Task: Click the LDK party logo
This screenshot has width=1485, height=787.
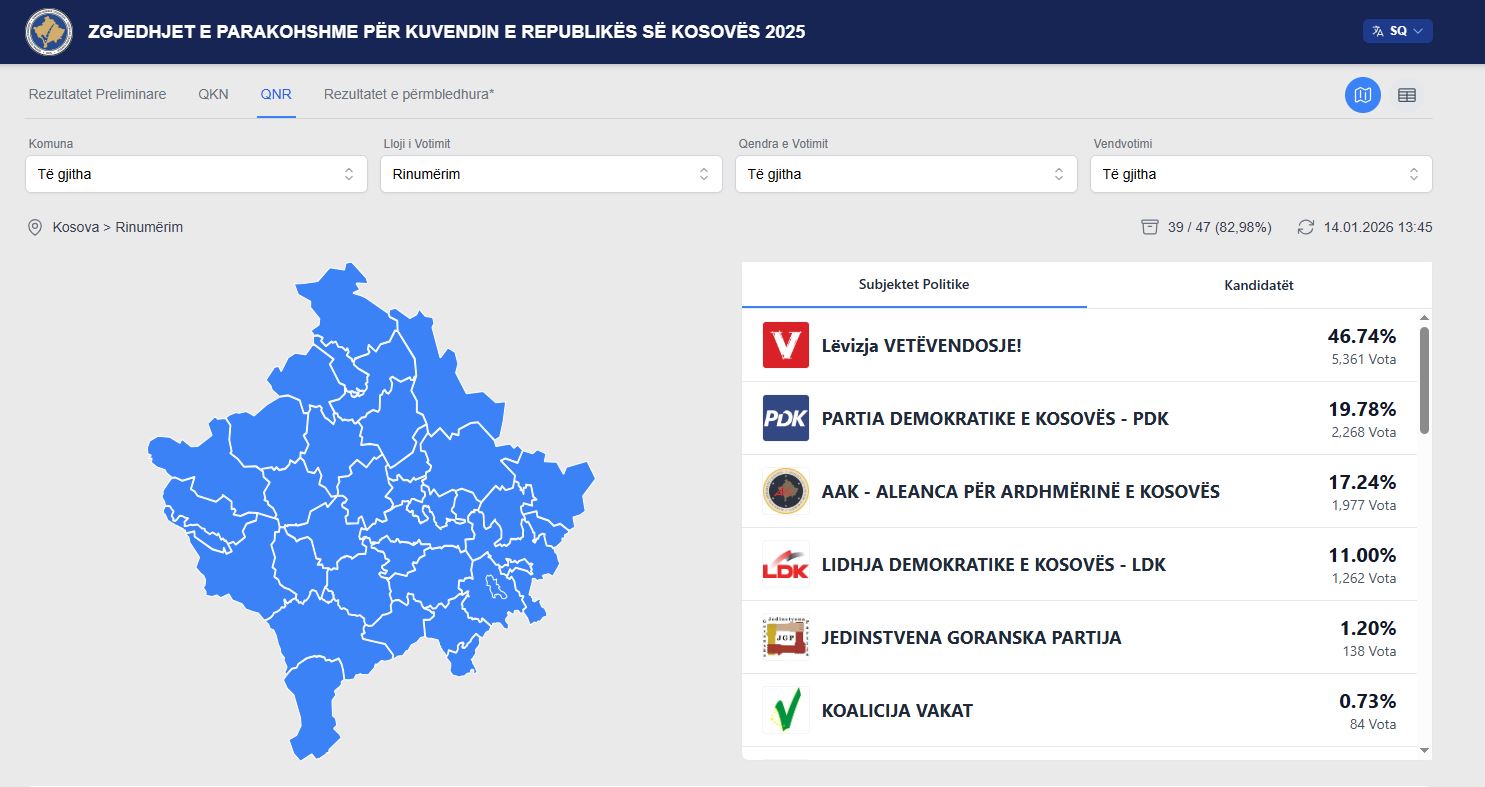Action: 785,564
